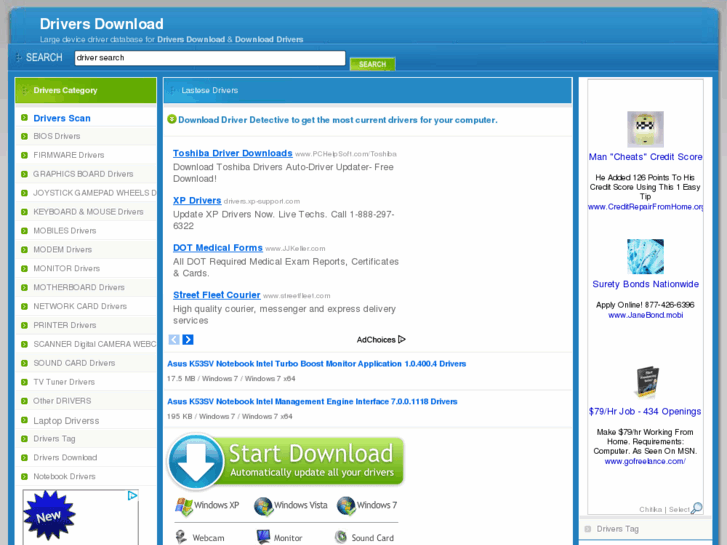Click the Surety Bonds ad thumbnail
This screenshot has width=727, height=545.
(645, 256)
